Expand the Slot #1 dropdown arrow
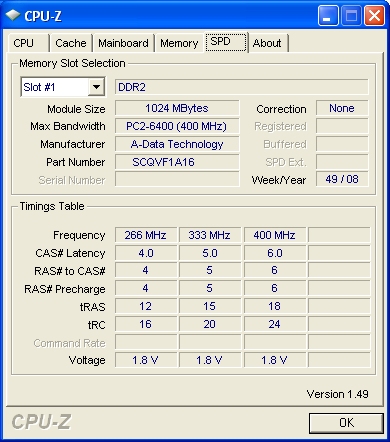 coord(97,87)
